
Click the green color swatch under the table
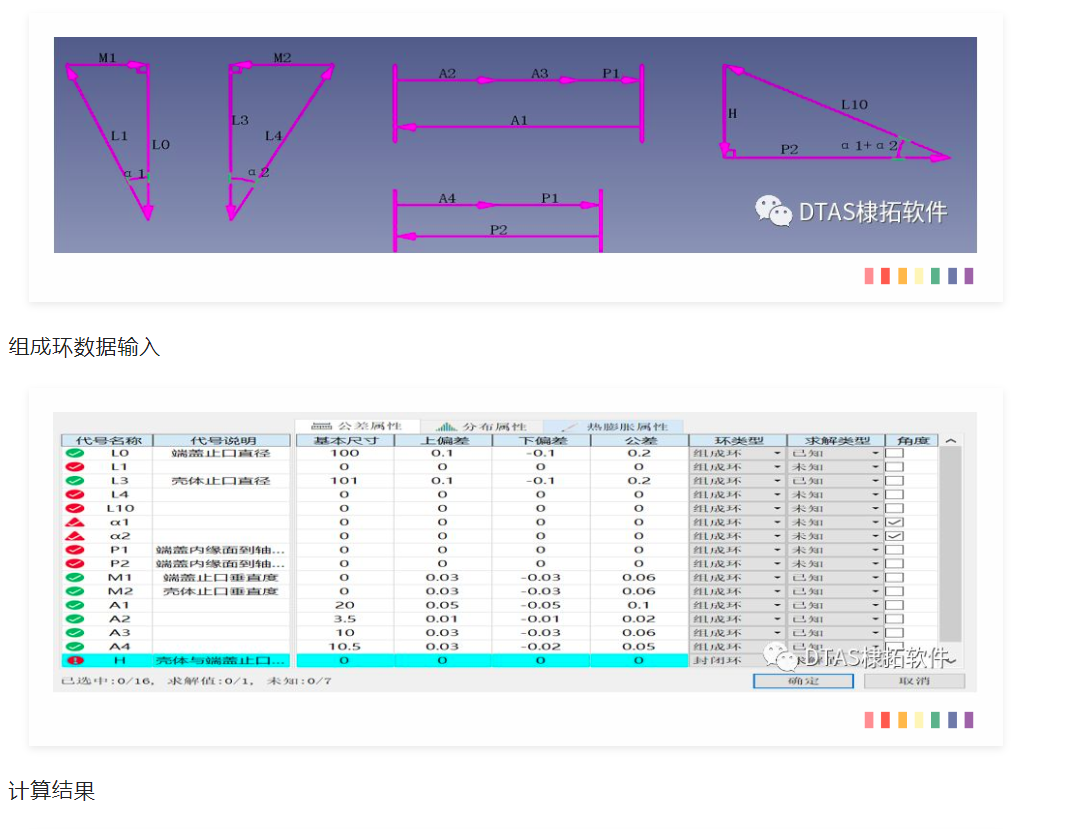coord(935,720)
